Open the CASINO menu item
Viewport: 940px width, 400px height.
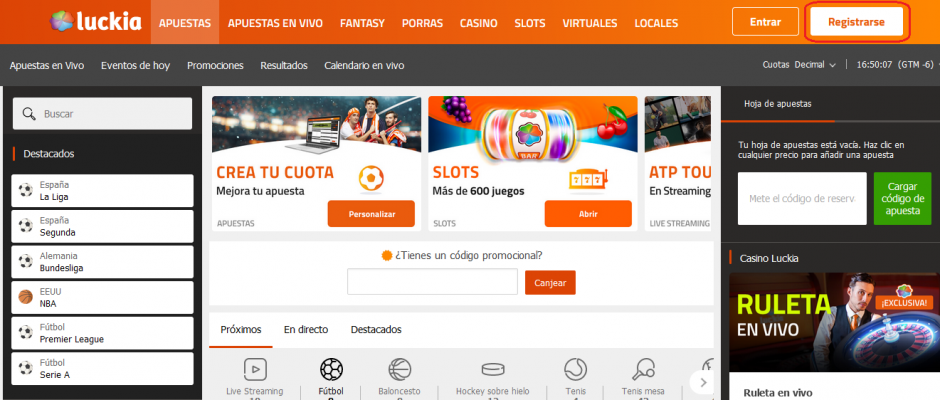pyautogui.click(x=478, y=22)
